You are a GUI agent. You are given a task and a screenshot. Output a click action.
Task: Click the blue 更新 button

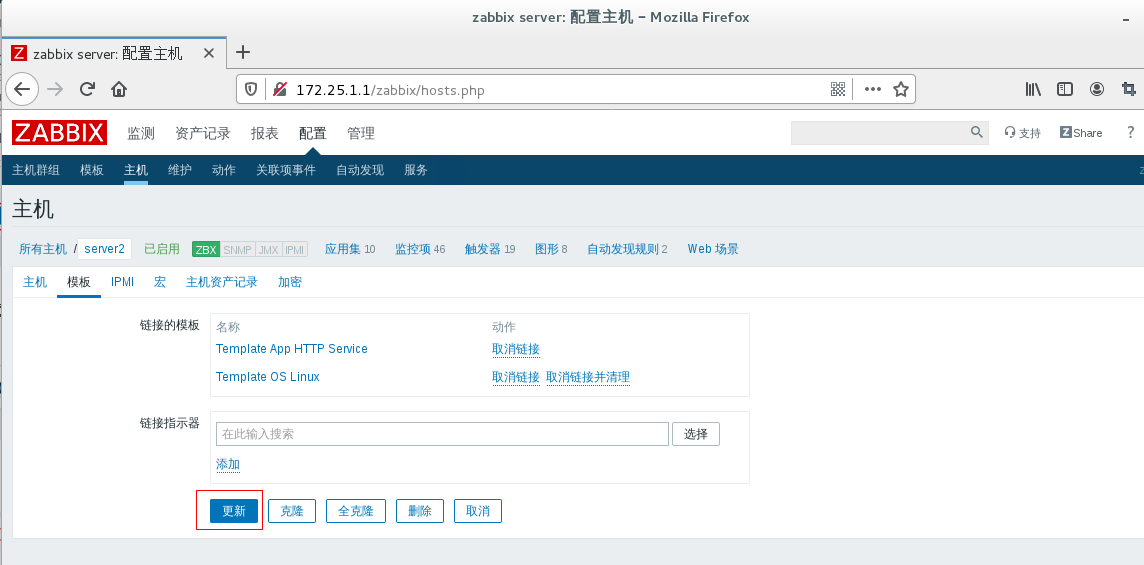pos(234,511)
